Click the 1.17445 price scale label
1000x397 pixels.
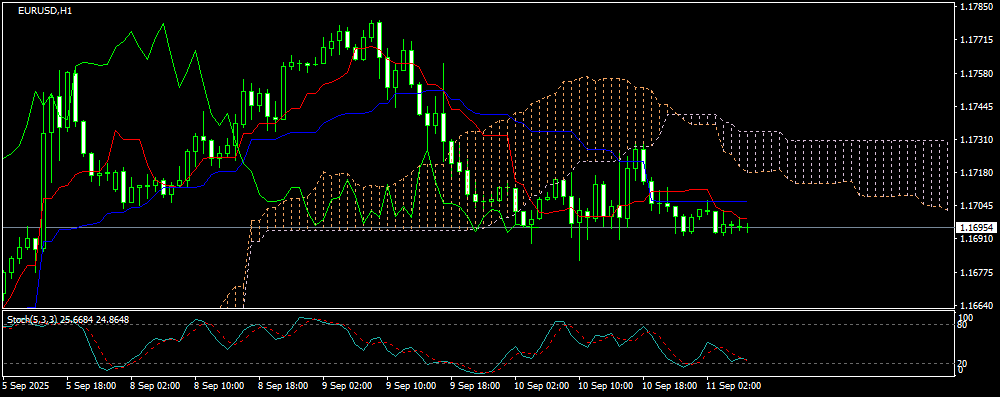[976, 107]
